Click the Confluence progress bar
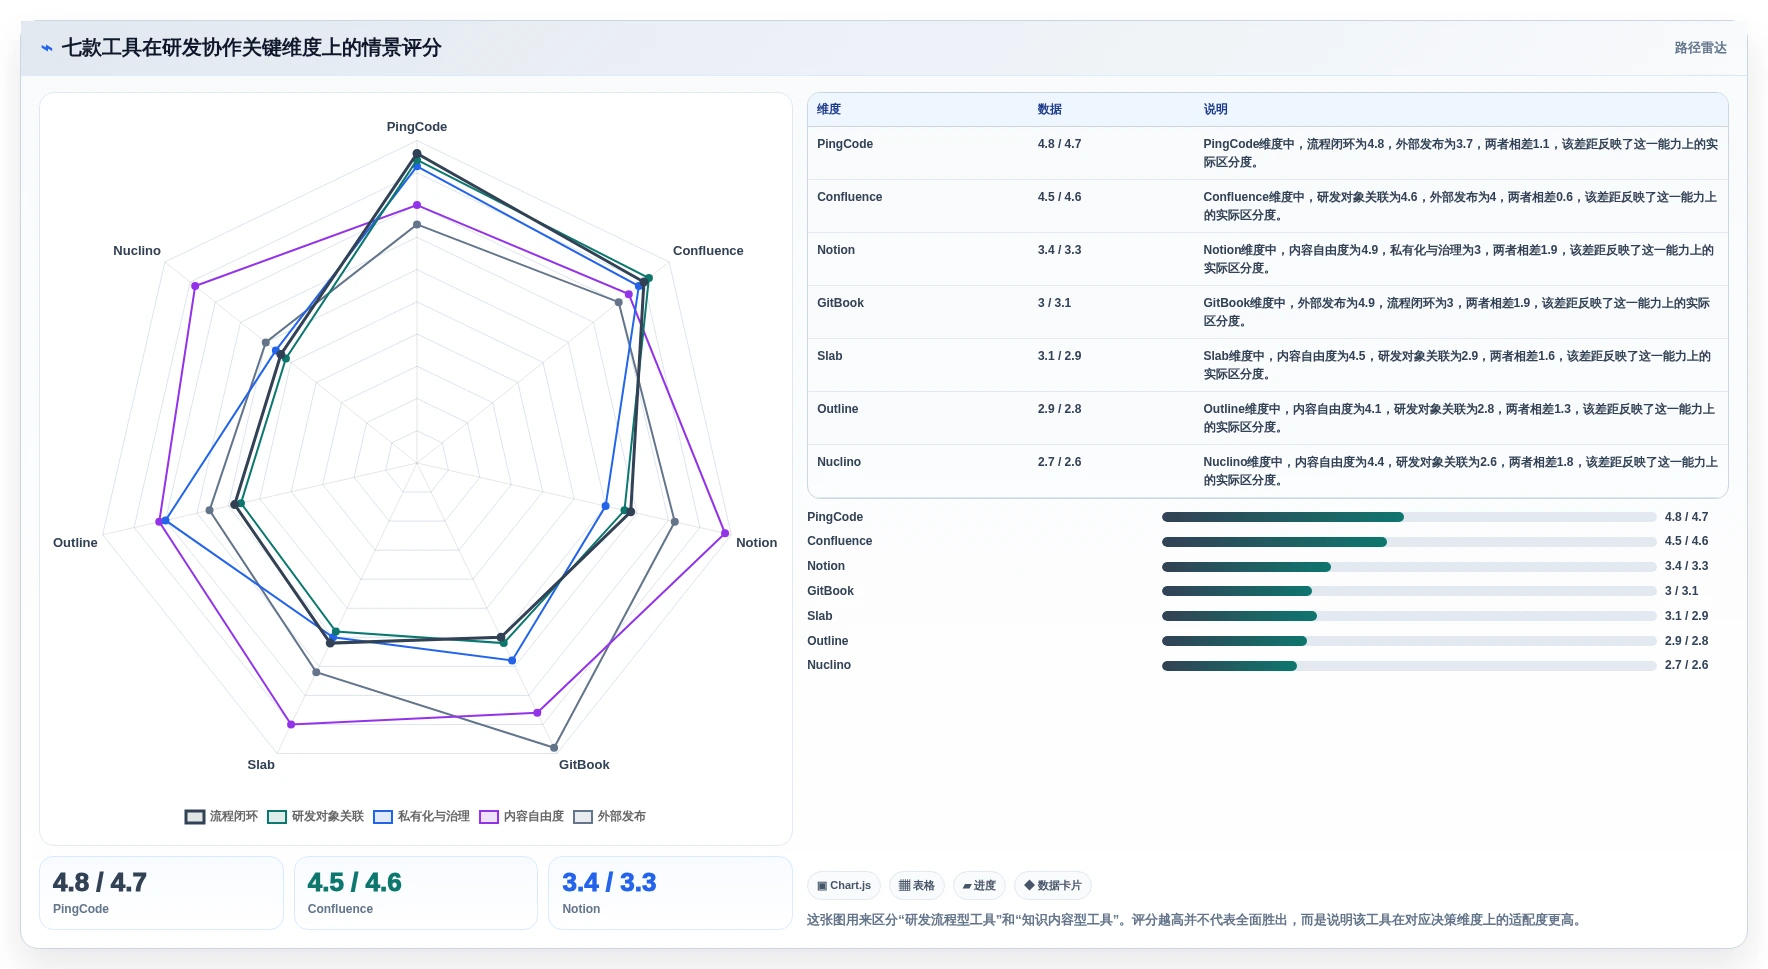This screenshot has width=1768, height=969. 1409,542
